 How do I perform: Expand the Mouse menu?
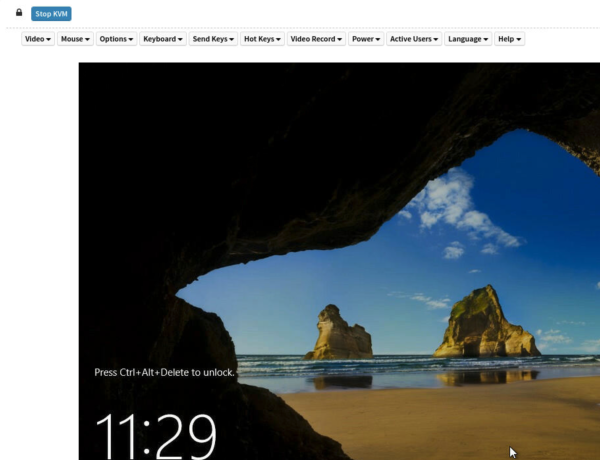(75, 39)
